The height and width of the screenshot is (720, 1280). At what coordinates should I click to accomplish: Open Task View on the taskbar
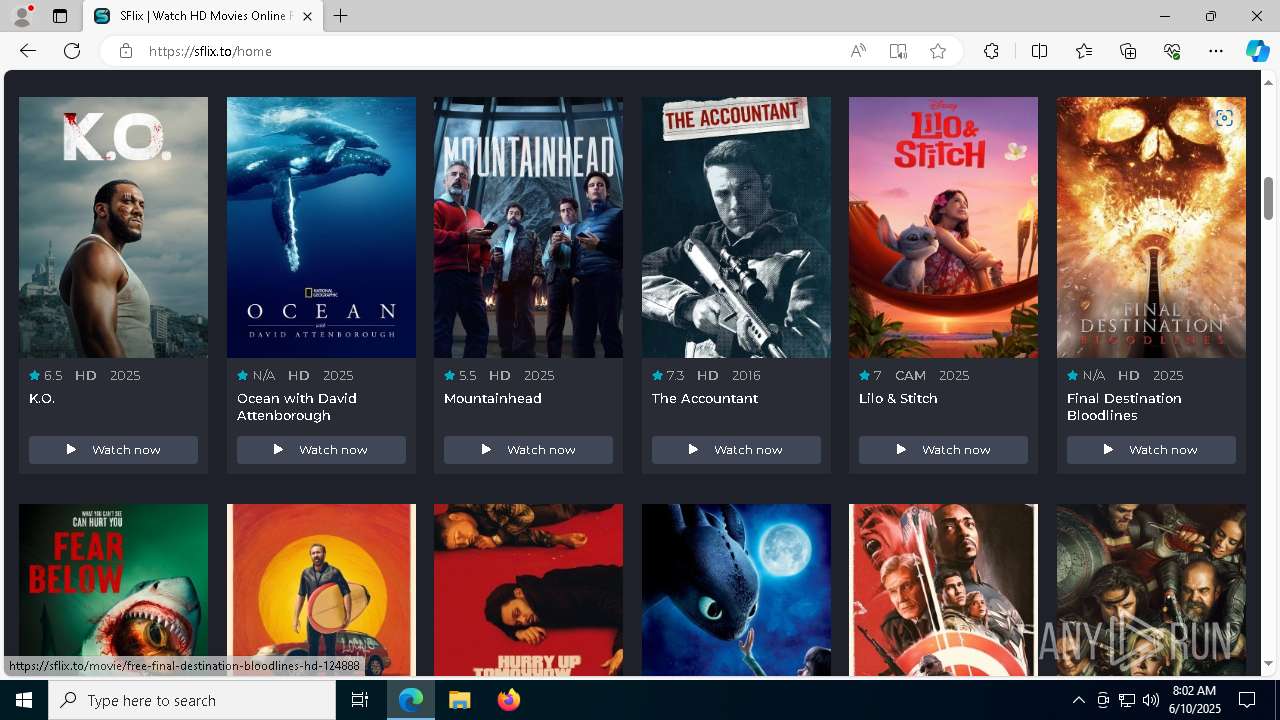click(360, 700)
